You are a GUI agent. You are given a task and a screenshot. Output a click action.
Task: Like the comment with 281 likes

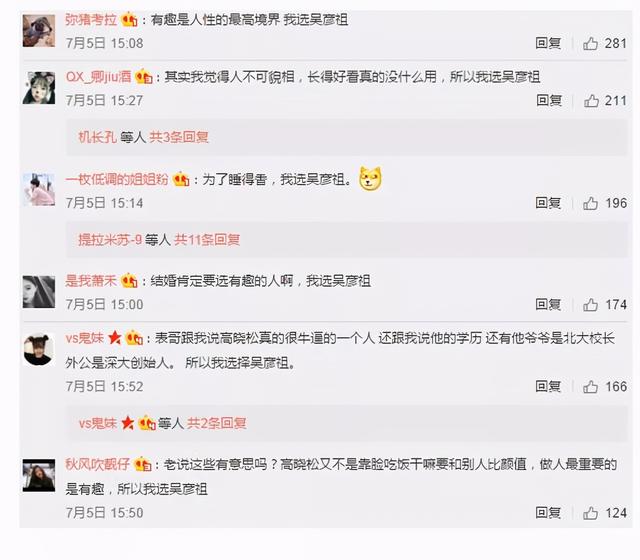(x=590, y=43)
